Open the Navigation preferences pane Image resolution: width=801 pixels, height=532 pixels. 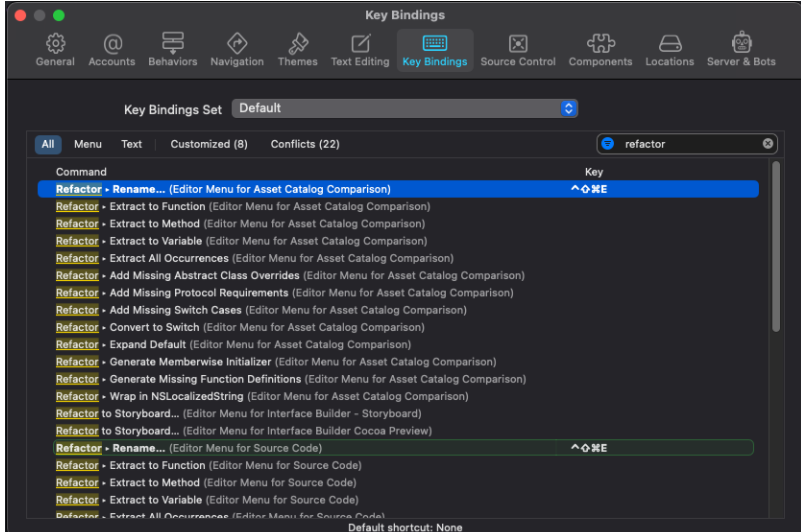[237, 50]
